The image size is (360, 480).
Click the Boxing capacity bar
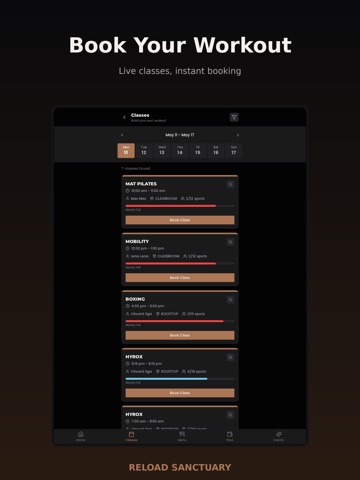tap(180, 321)
